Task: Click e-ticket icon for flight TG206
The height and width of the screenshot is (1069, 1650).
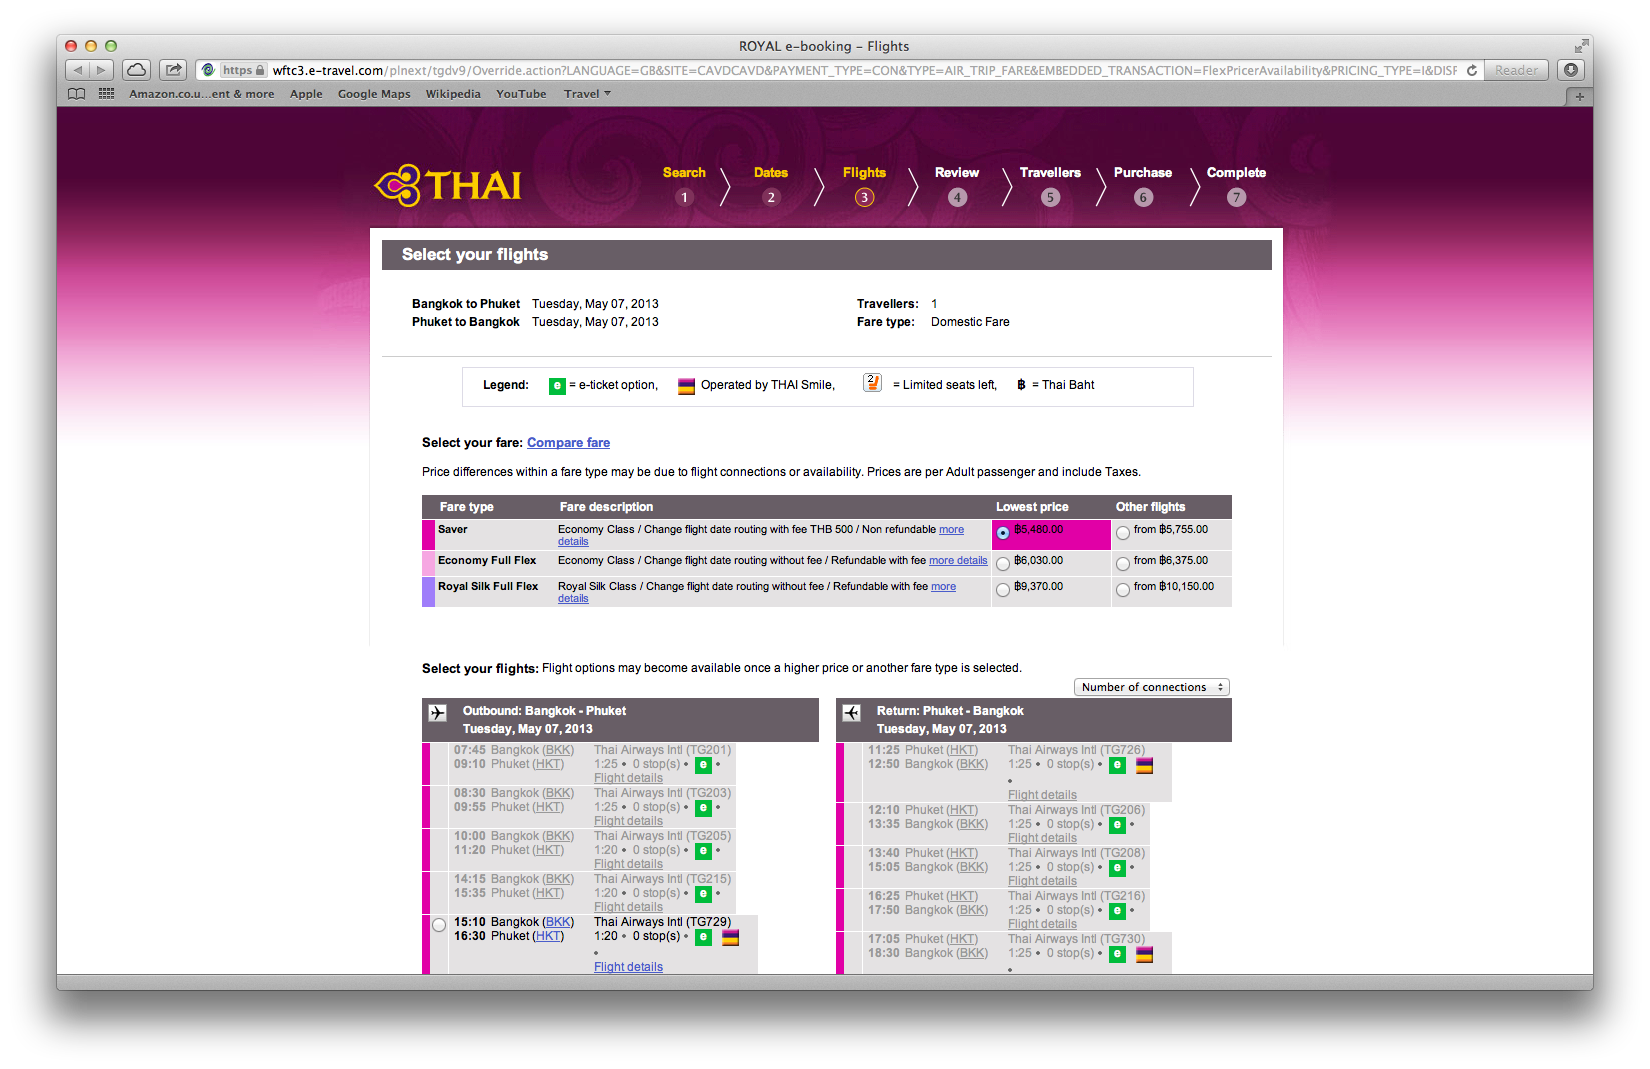Action: 1117,826
